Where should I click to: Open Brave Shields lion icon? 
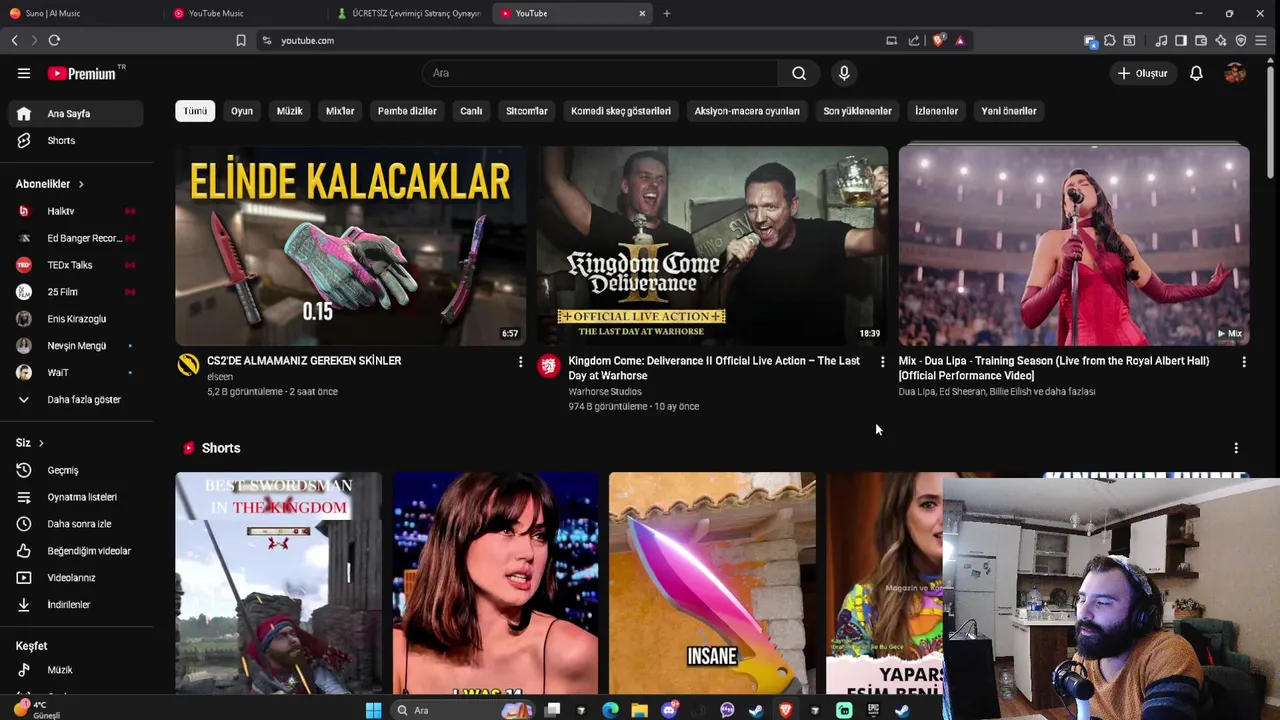(x=938, y=40)
